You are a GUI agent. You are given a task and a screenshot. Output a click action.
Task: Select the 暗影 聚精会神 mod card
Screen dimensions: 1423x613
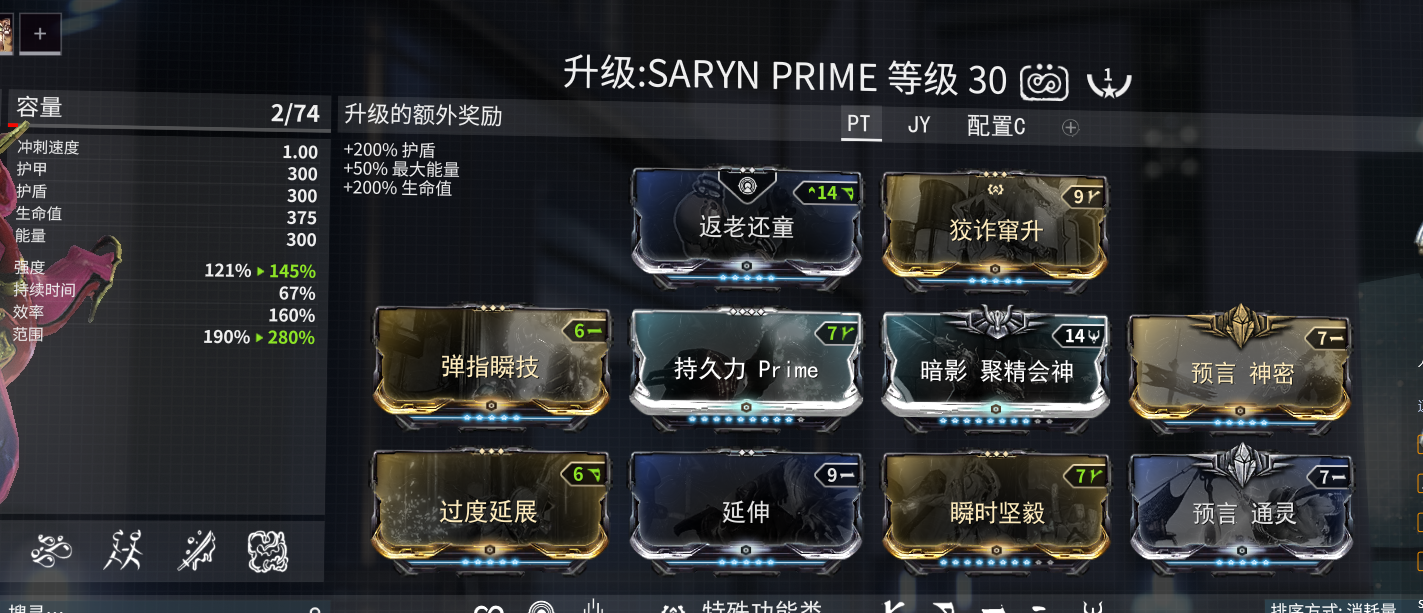996,368
